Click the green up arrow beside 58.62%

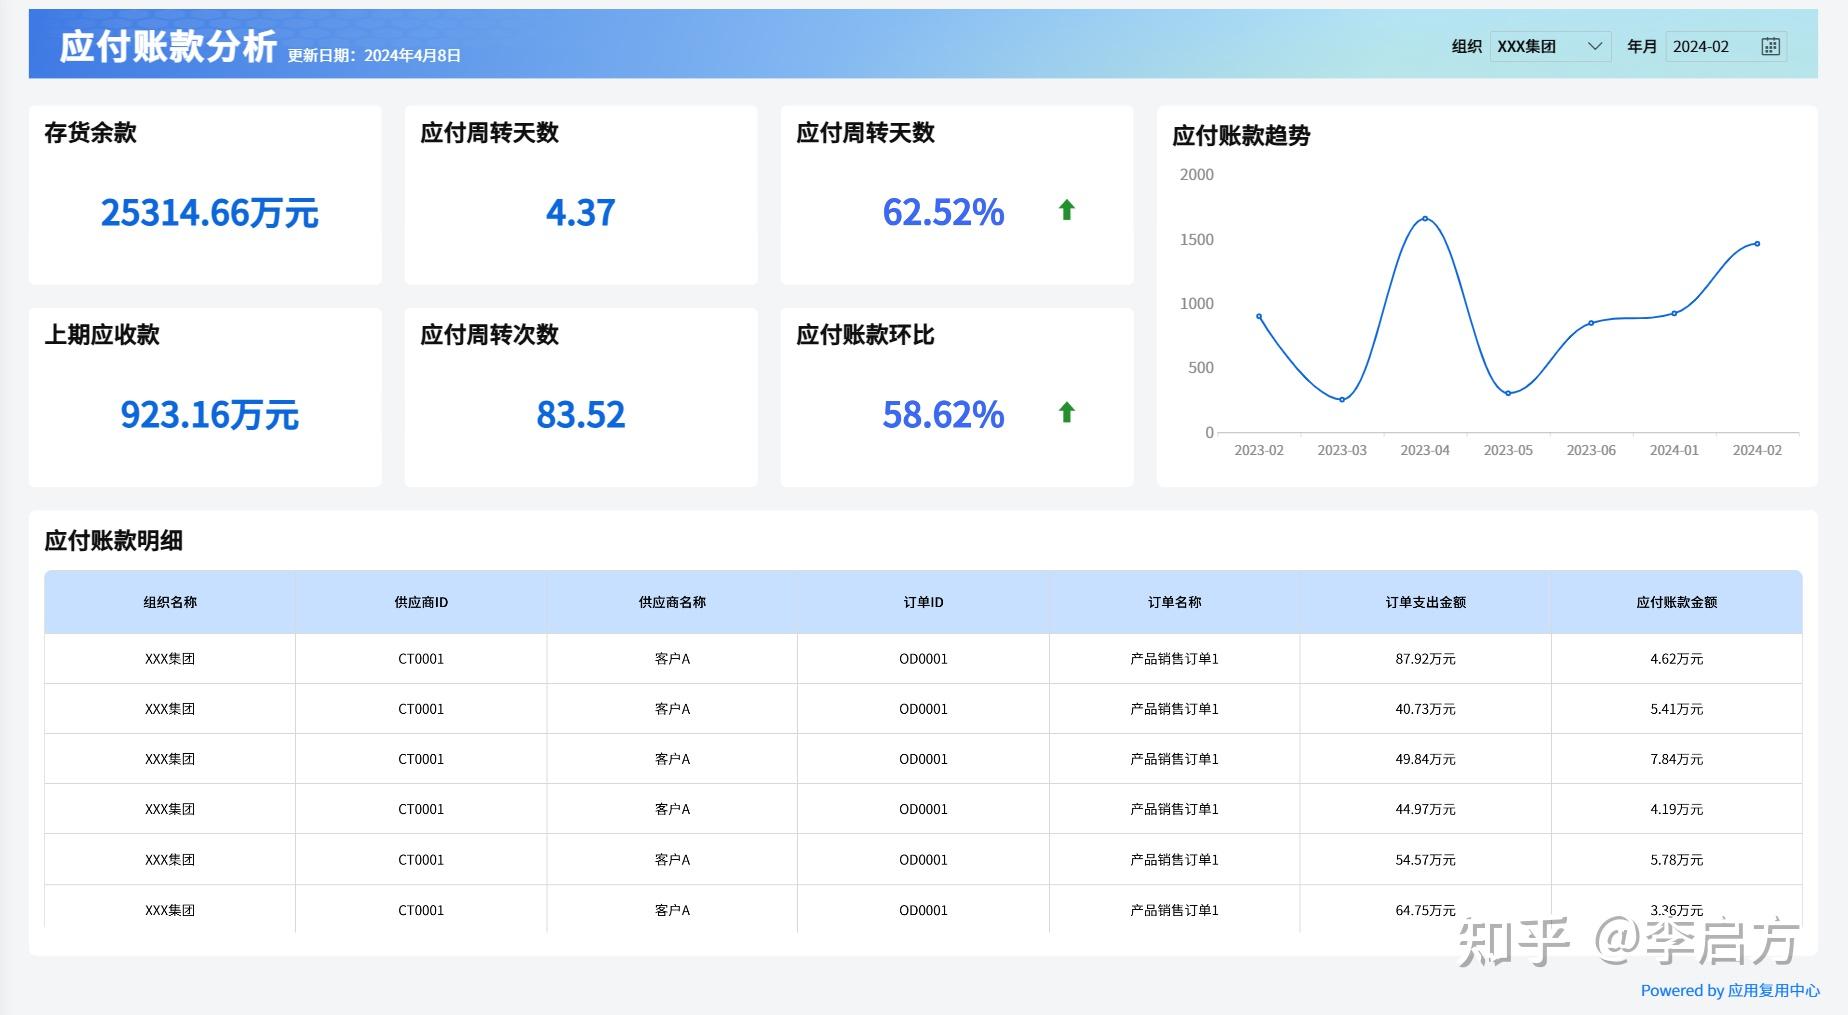tap(1067, 412)
